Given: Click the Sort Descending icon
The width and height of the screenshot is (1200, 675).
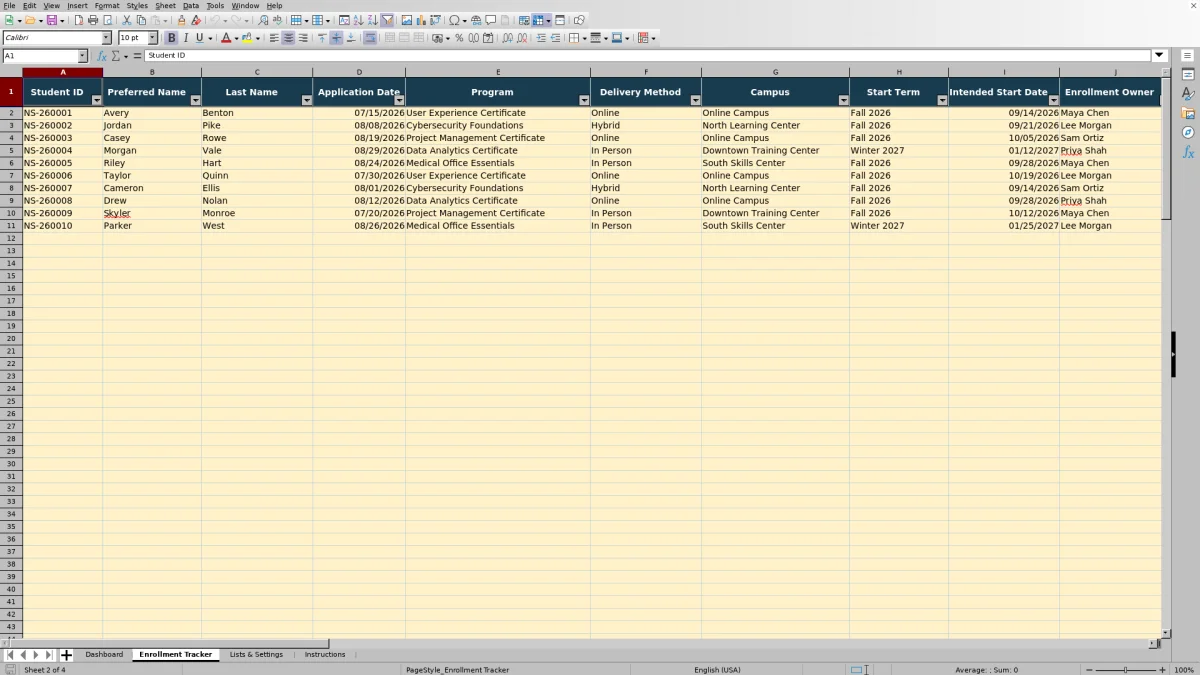Looking at the screenshot, I should tap(372, 20).
